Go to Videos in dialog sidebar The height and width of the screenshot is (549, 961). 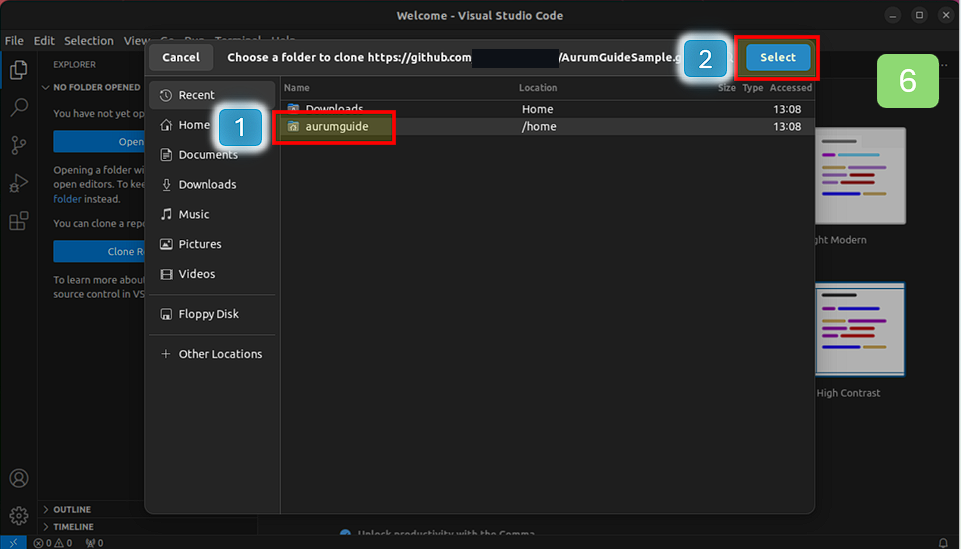(x=212, y=274)
